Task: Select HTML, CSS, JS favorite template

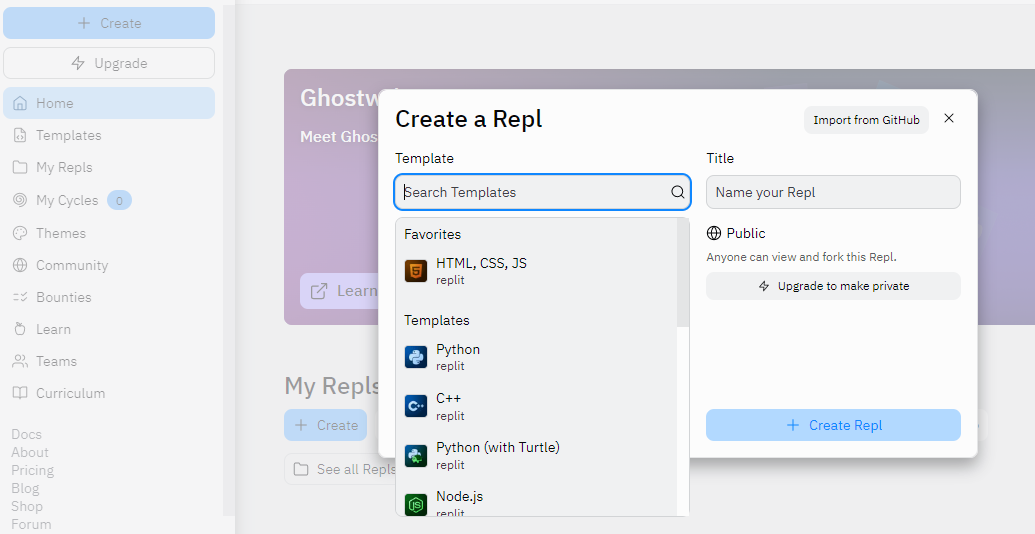Action: pos(536,271)
